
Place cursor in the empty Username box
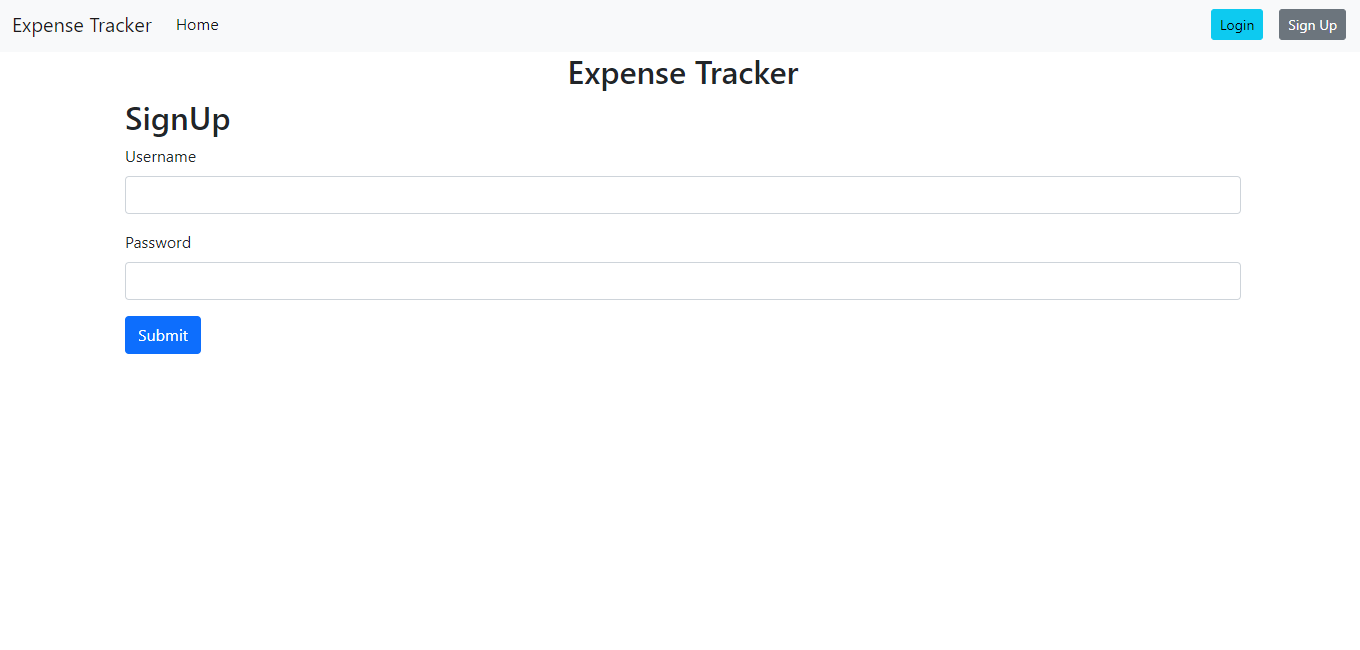coord(682,195)
